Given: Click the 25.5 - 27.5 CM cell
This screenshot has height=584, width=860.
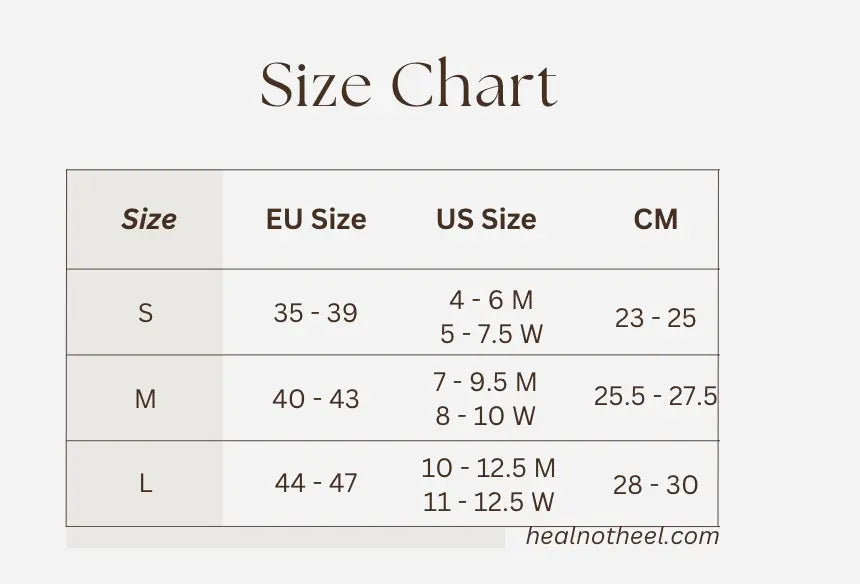Looking at the screenshot, I should point(655,396).
